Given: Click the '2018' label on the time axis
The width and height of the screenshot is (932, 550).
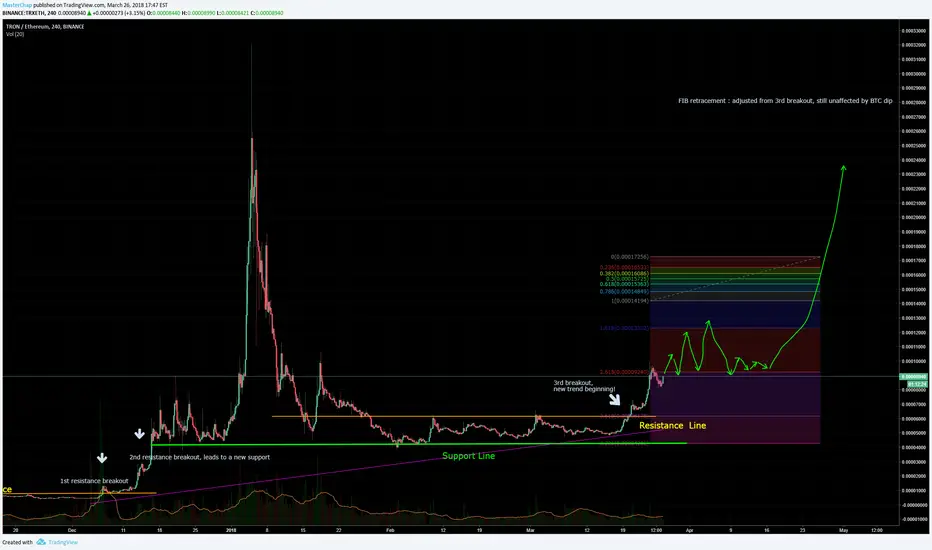Looking at the screenshot, I should [x=232, y=530].
